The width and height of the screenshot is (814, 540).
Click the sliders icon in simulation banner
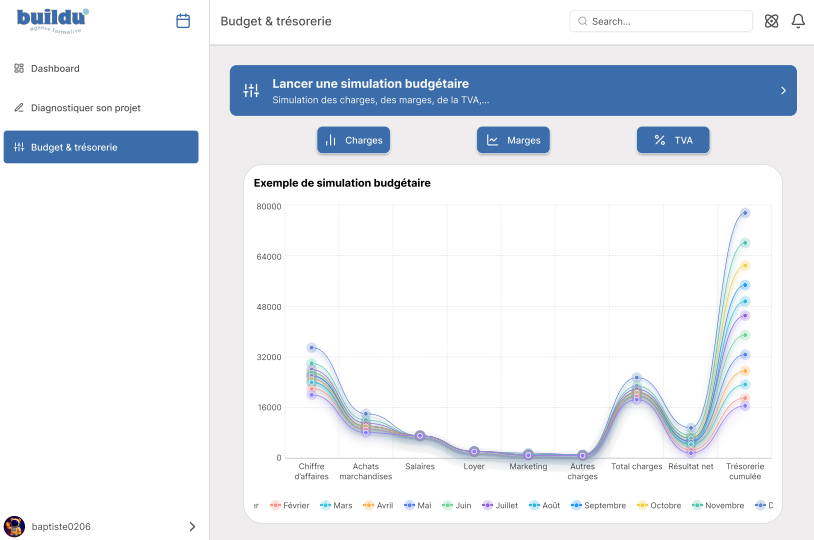pos(251,91)
